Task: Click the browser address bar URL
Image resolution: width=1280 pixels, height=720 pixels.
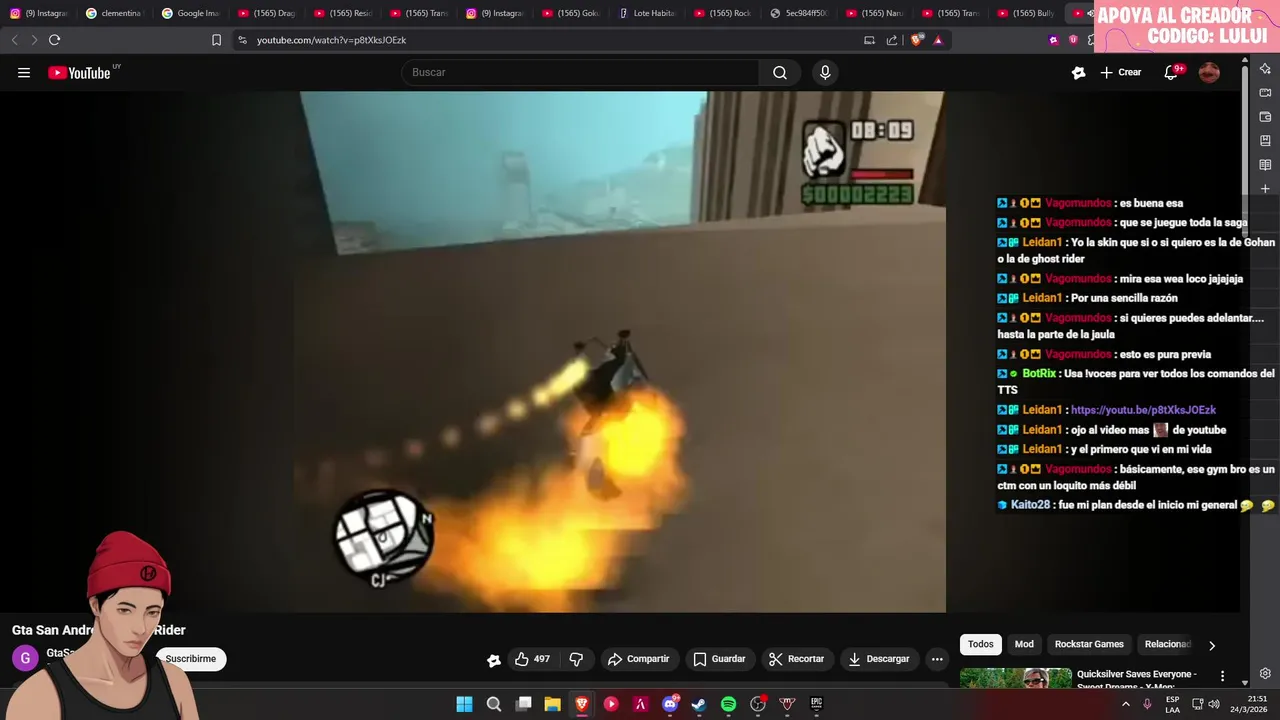Action: 331,40
